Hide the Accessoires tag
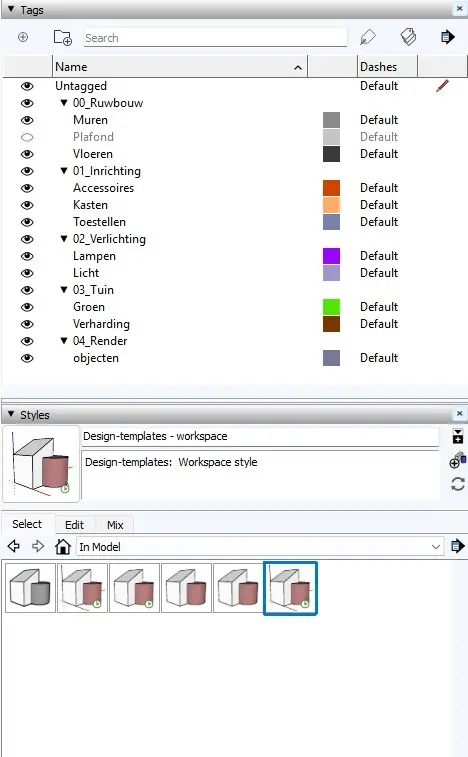The image size is (468, 757). point(27,188)
